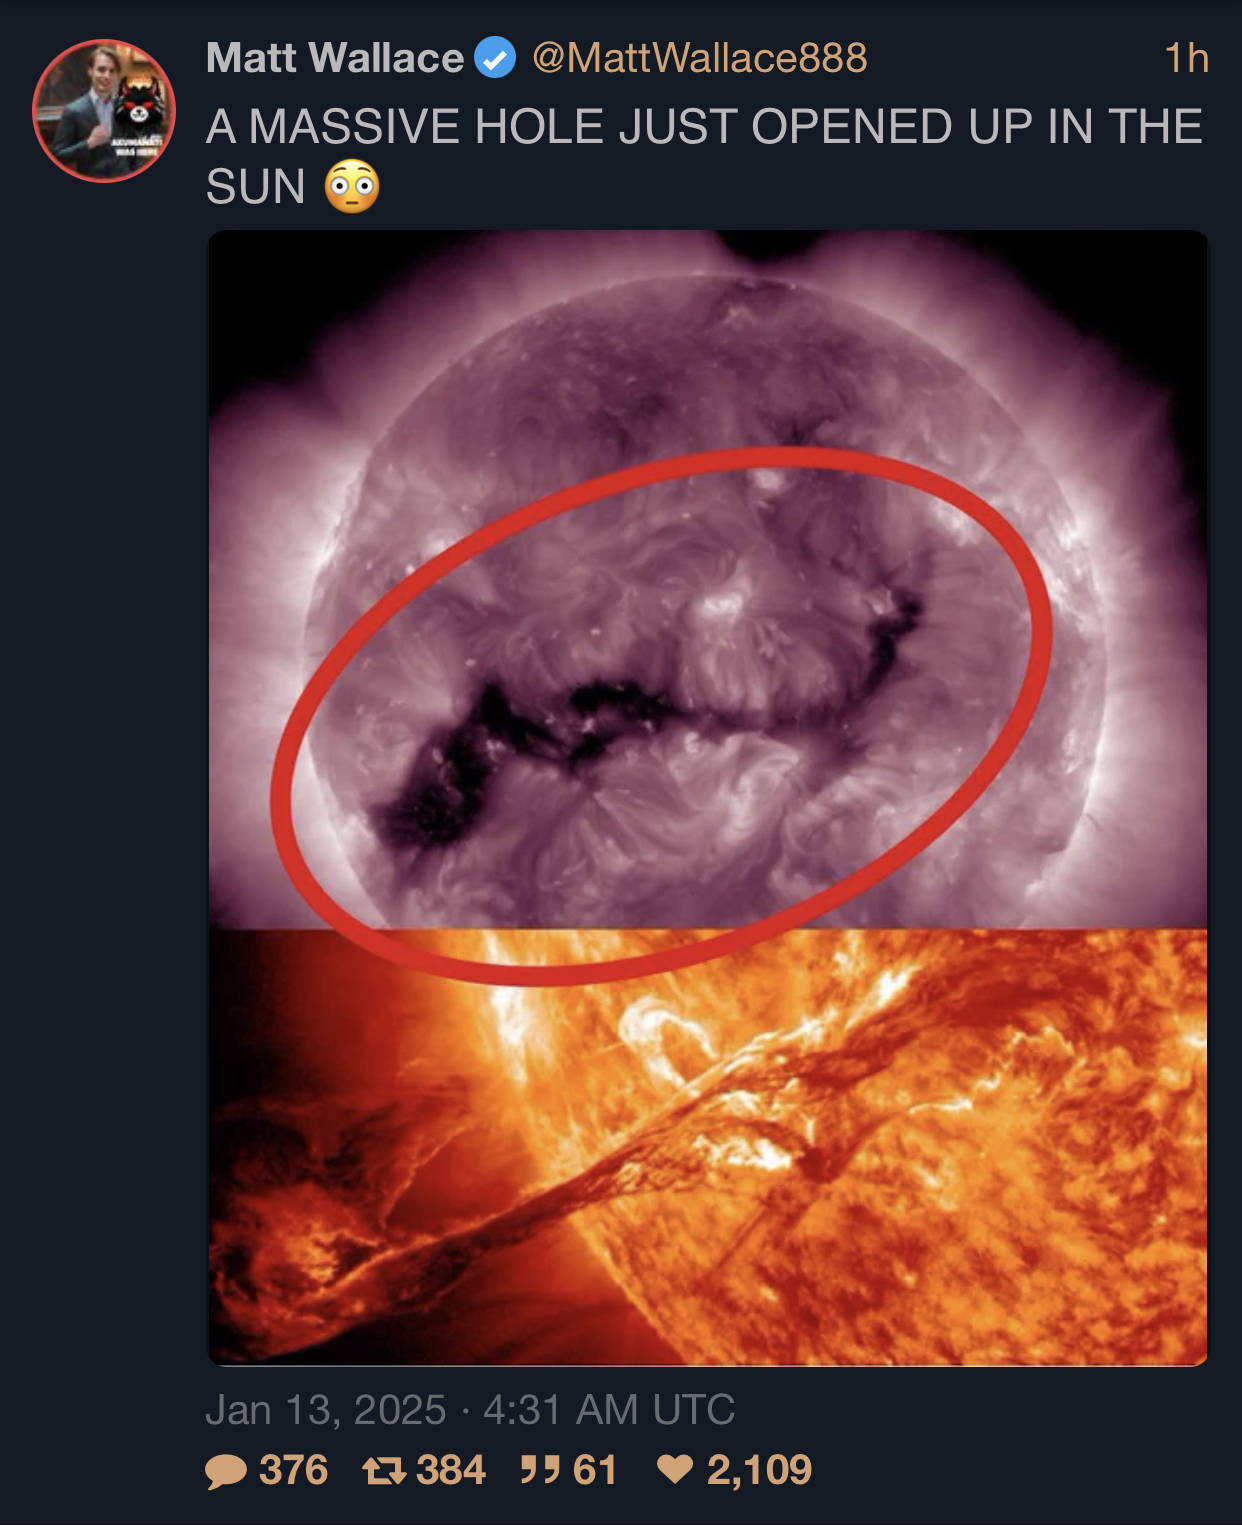The height and width of the screenshot is (1525, 1242).
Task: Click the retweet arrows icon
Action: coord(384,1470)
